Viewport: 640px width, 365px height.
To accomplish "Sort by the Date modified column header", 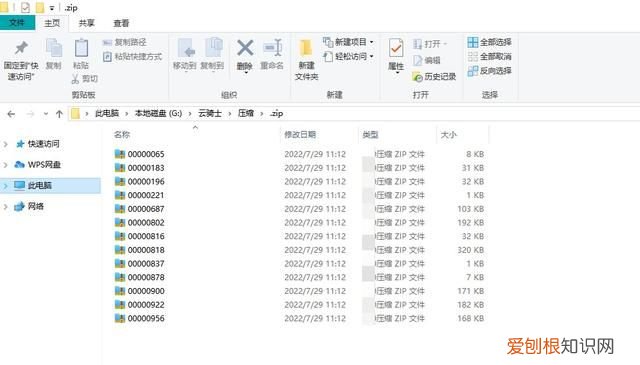I will click(x=300, y=135).
